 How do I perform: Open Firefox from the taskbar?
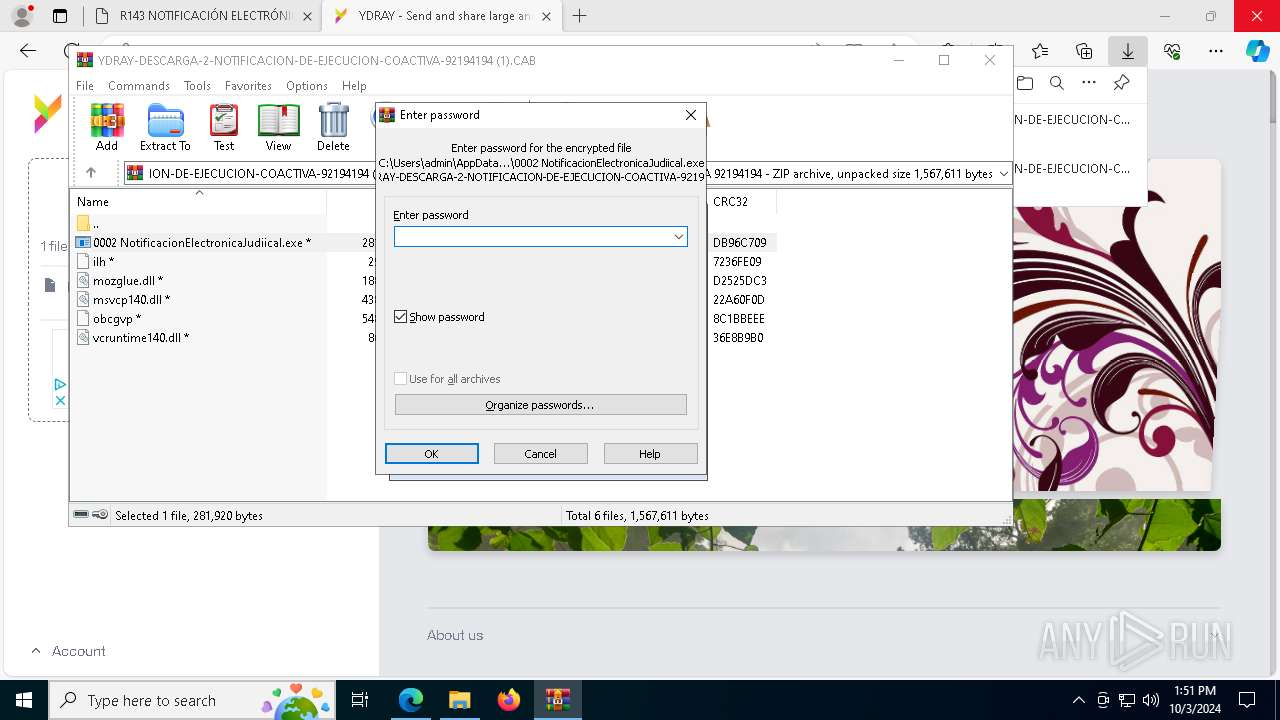click(508, 700)
